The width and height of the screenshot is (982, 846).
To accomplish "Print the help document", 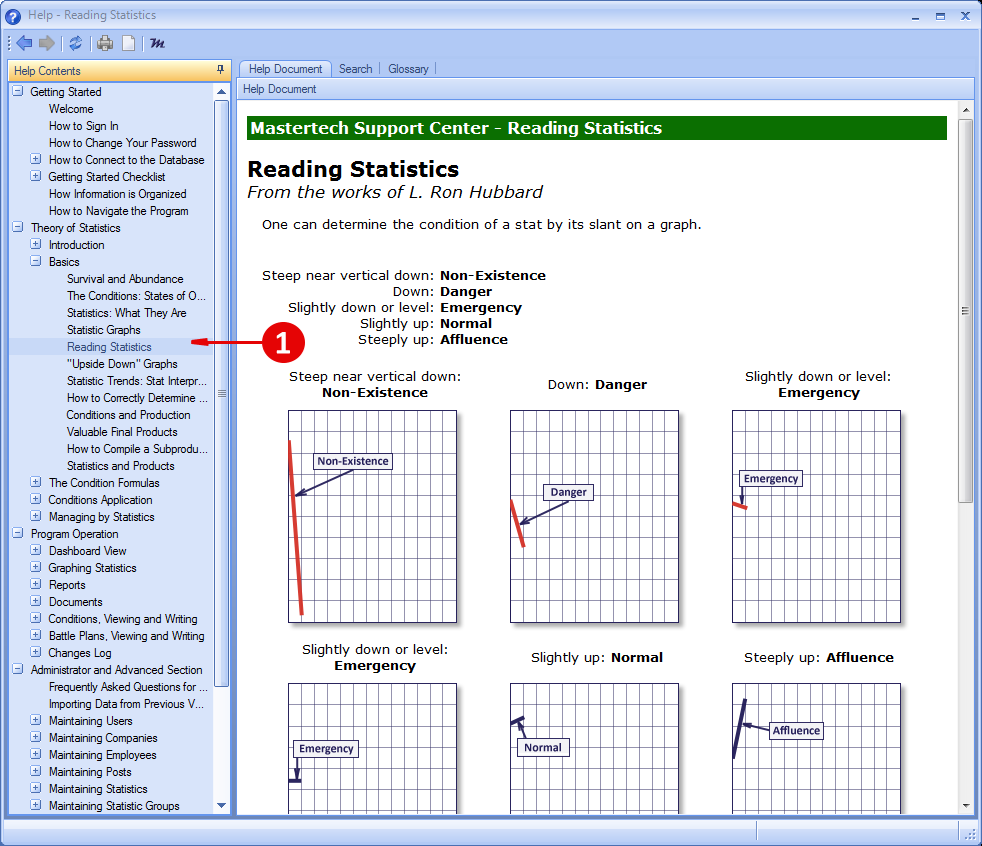I will tap(105, 43).
